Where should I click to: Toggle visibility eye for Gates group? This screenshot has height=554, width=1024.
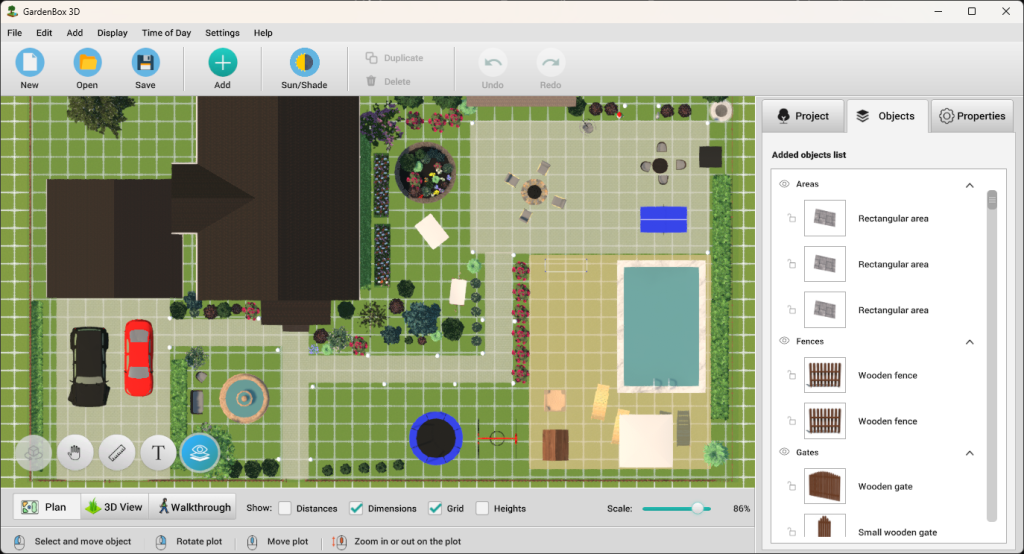coord(784,452)
